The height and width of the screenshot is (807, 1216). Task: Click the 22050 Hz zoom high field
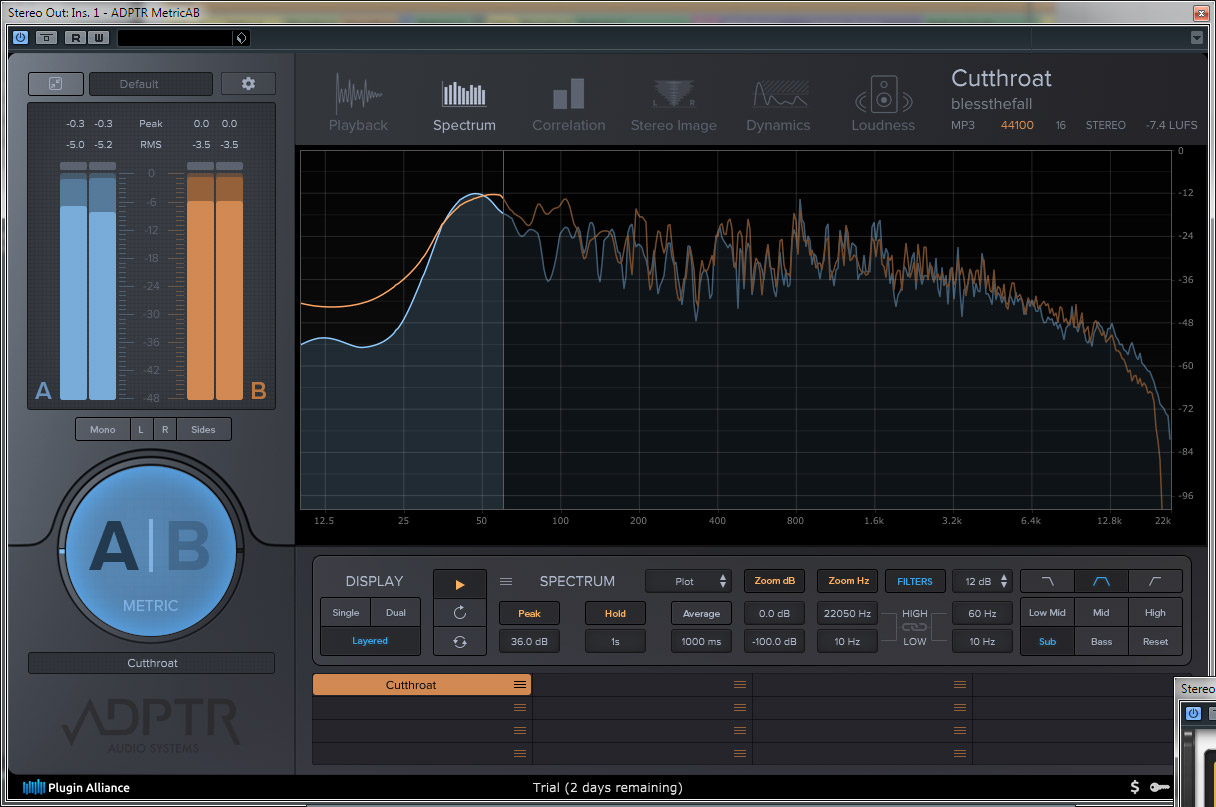(x=848, y=613)
